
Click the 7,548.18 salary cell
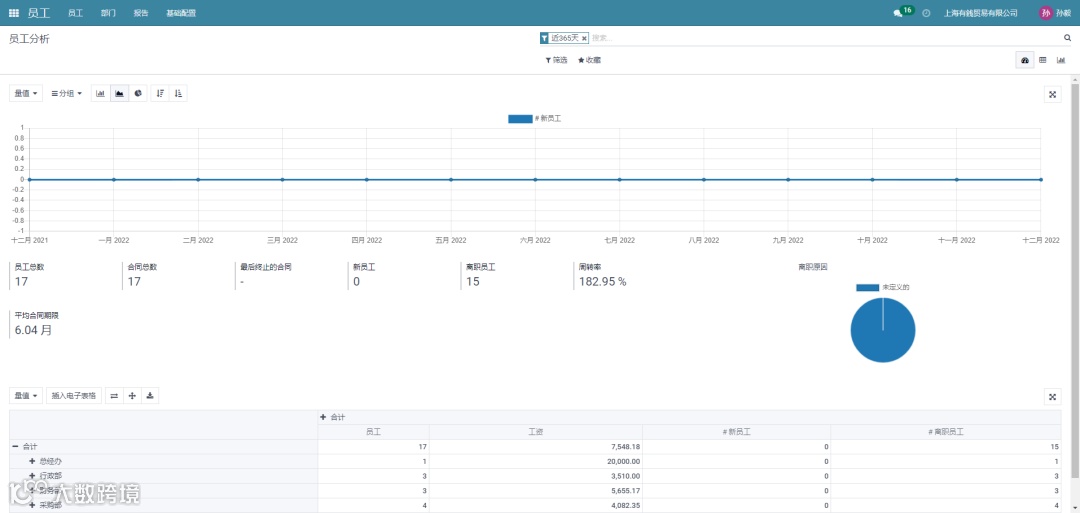click(535, 447)
